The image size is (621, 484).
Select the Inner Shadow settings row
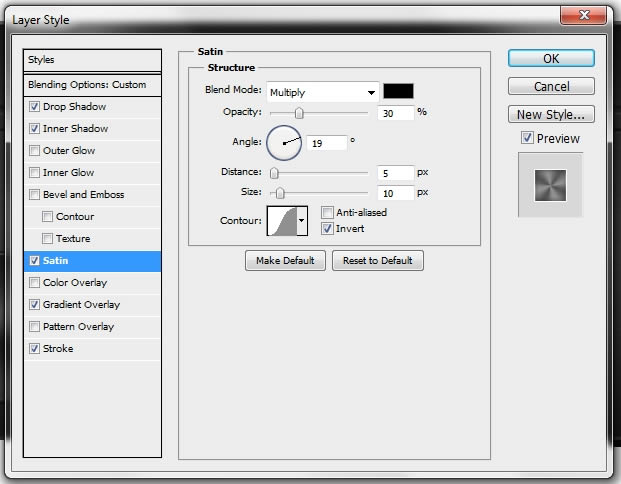pos(92,128)
